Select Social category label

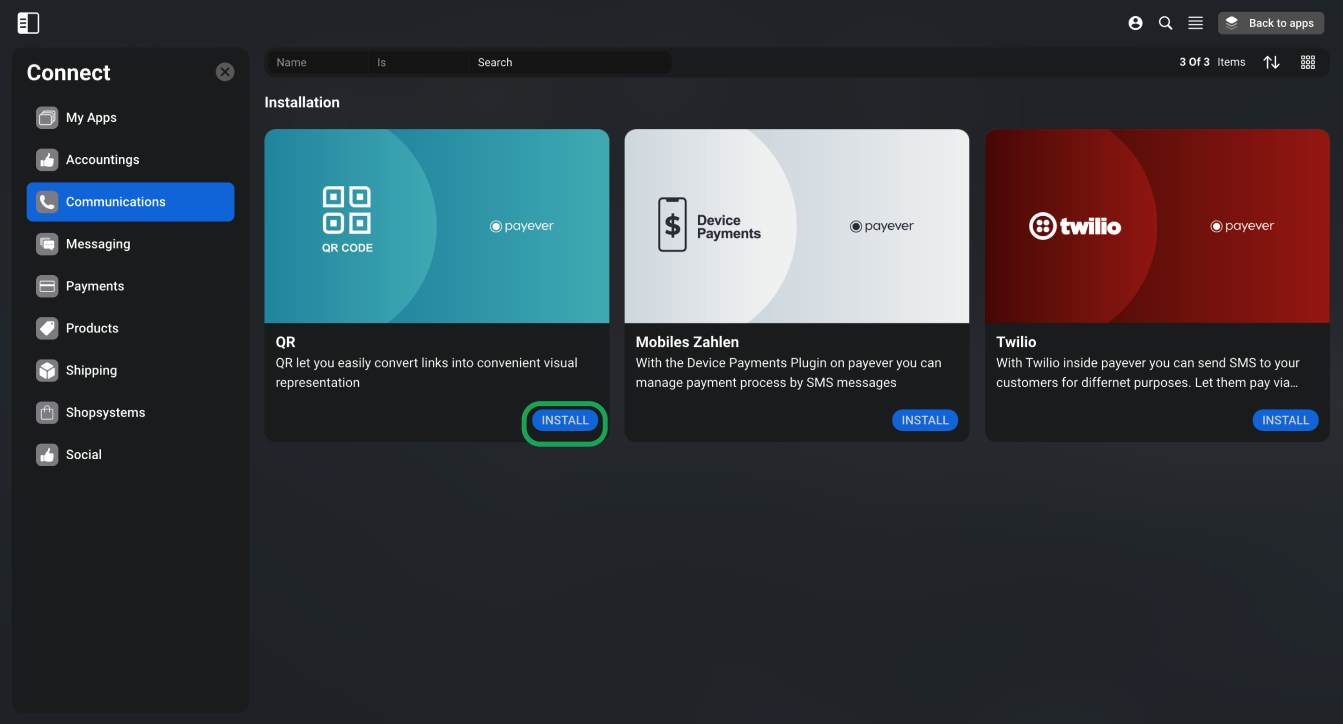84,454
